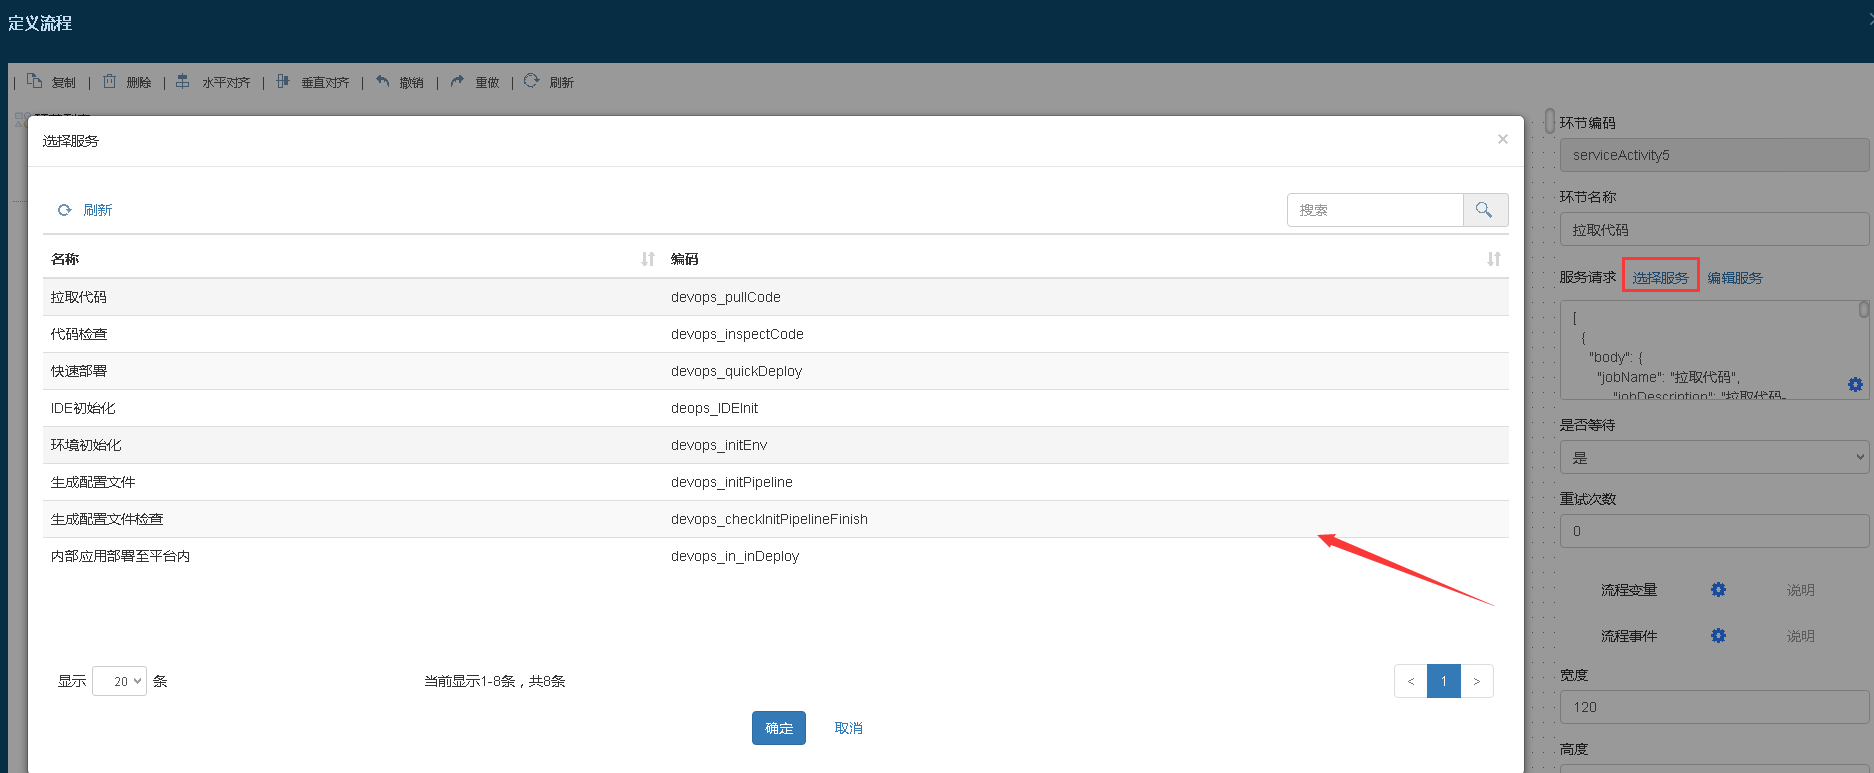Confirm selection with 确定 button
Viewport: 1874px width, 773px height.
click(x=779, y=728)
